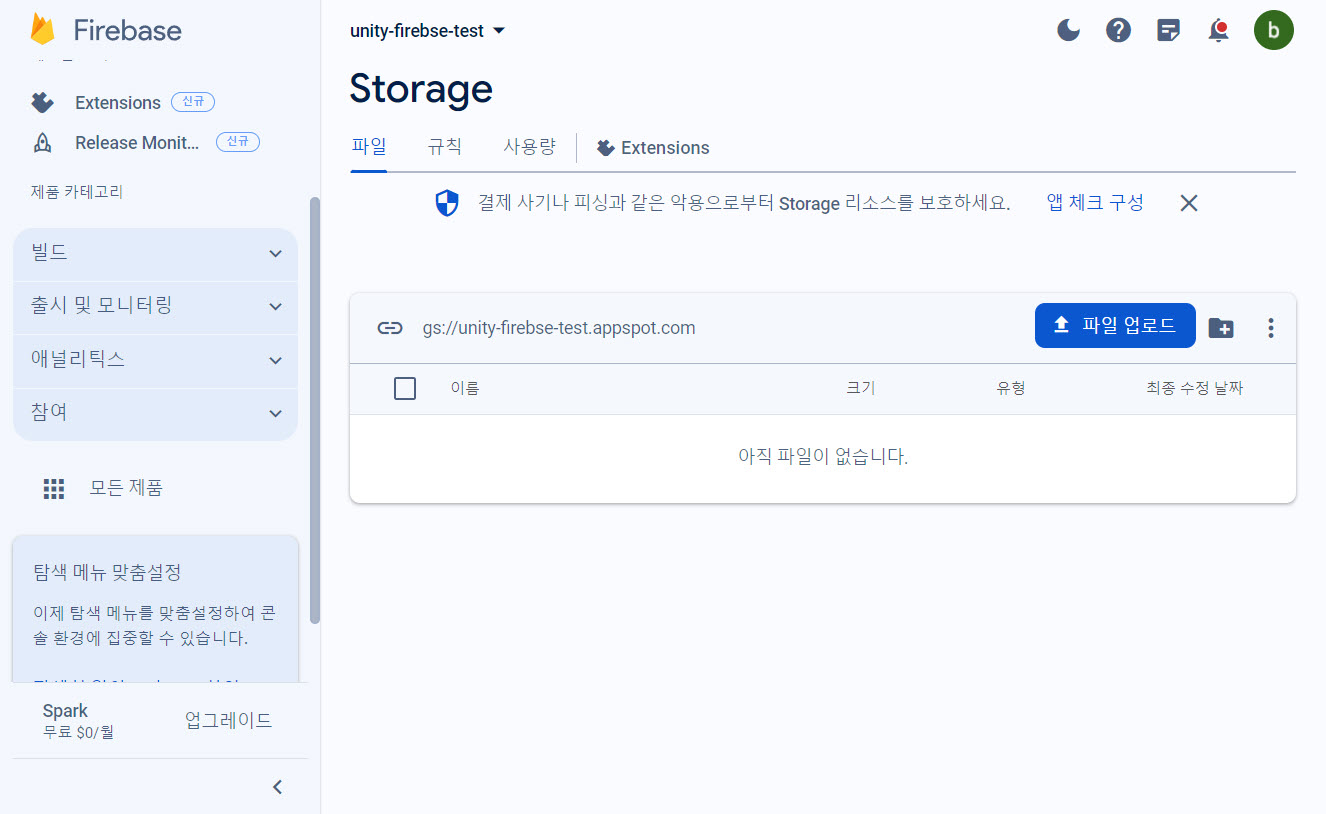
Task: Sort by the 이름 column header
Action: [x=465, y=388]
